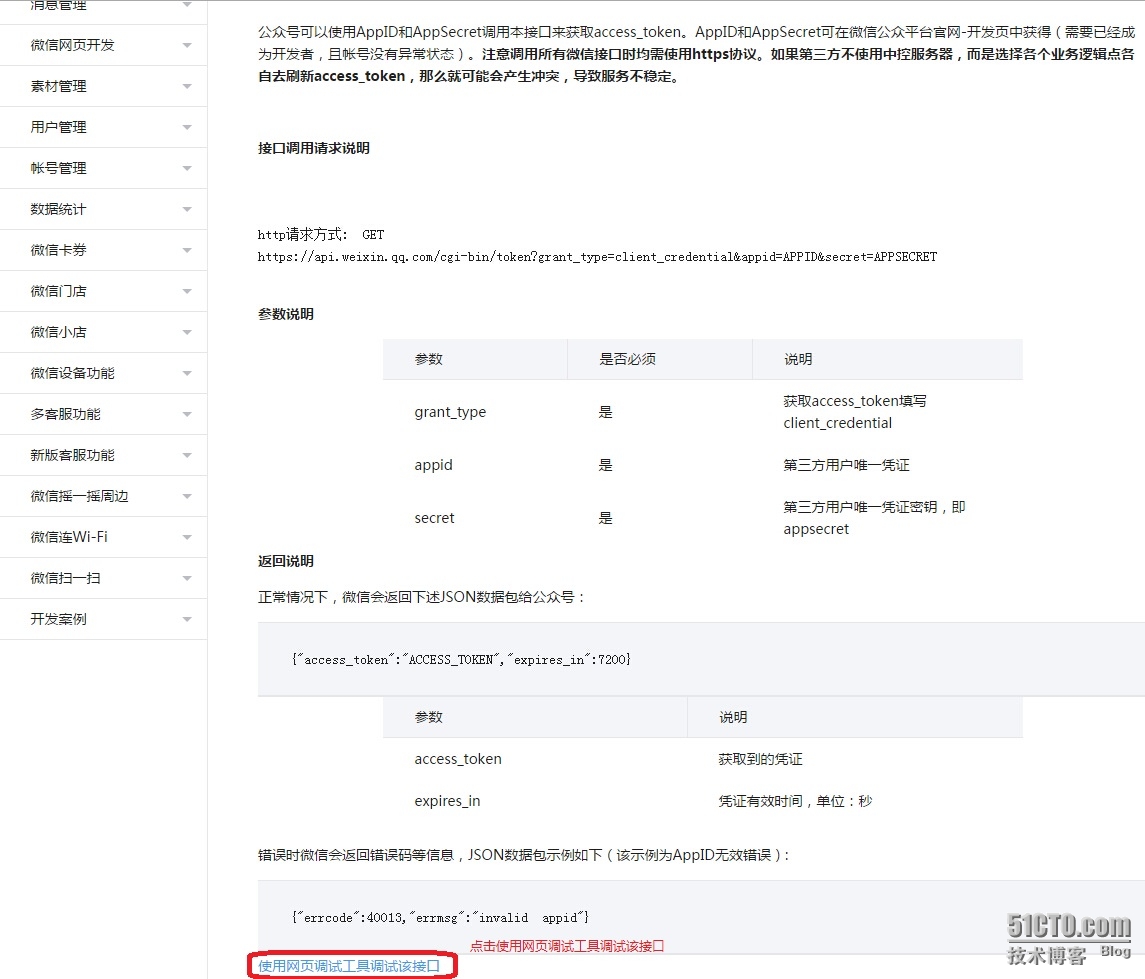The image size is (1145, 979).
Task: Select 微信小店 in sidebar
Action: click(103, 331)
